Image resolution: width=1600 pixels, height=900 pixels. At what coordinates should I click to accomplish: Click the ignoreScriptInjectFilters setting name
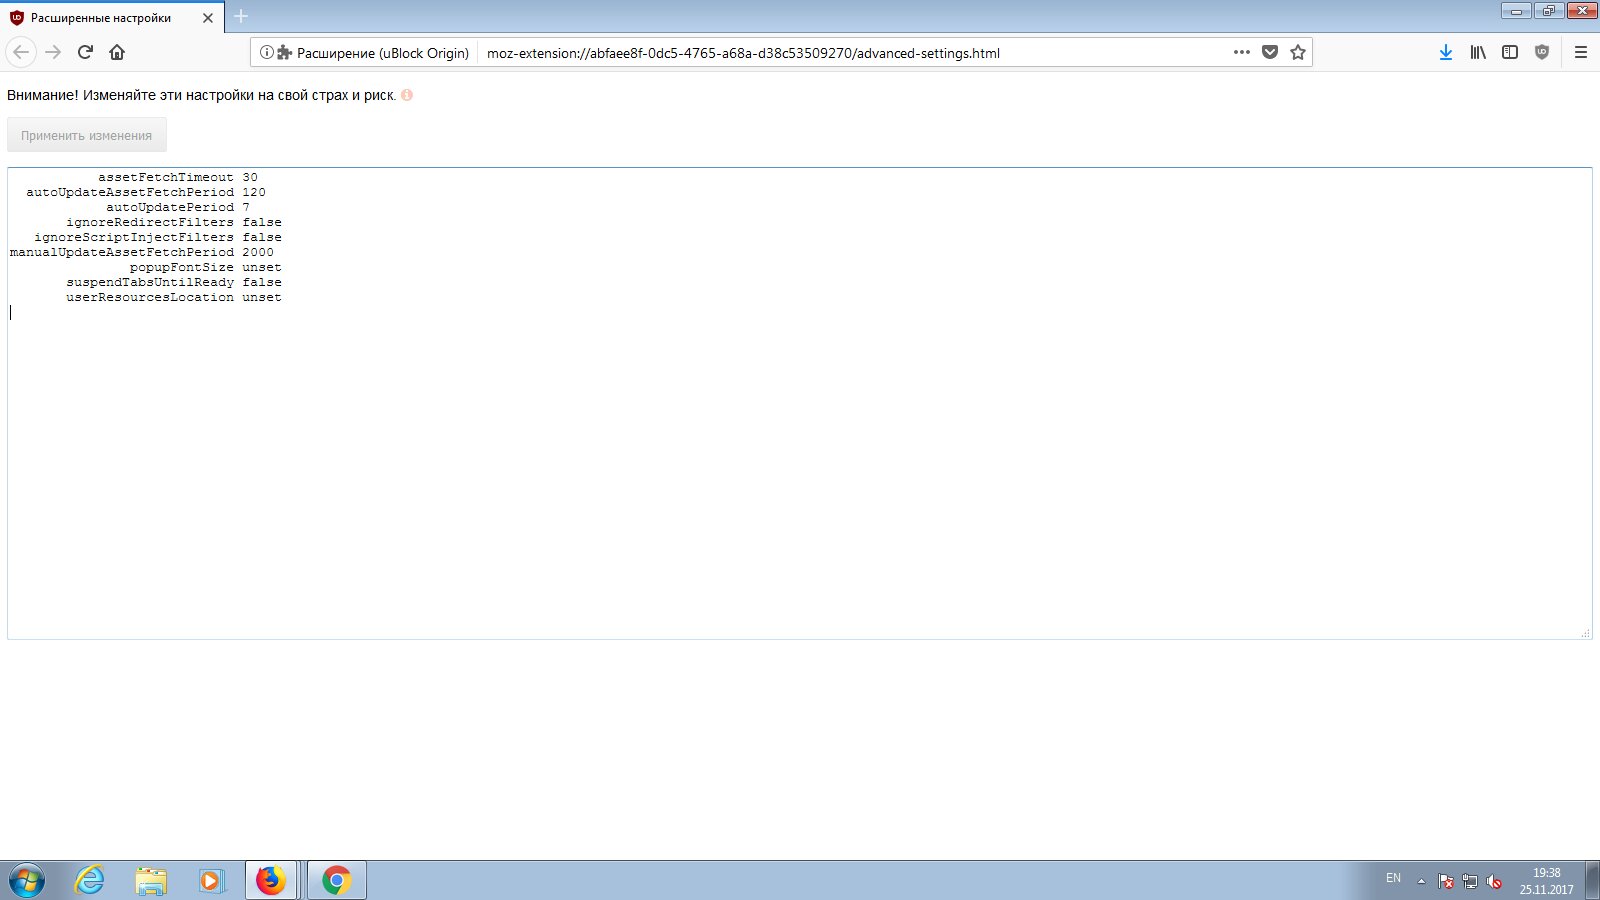point(134,237)
